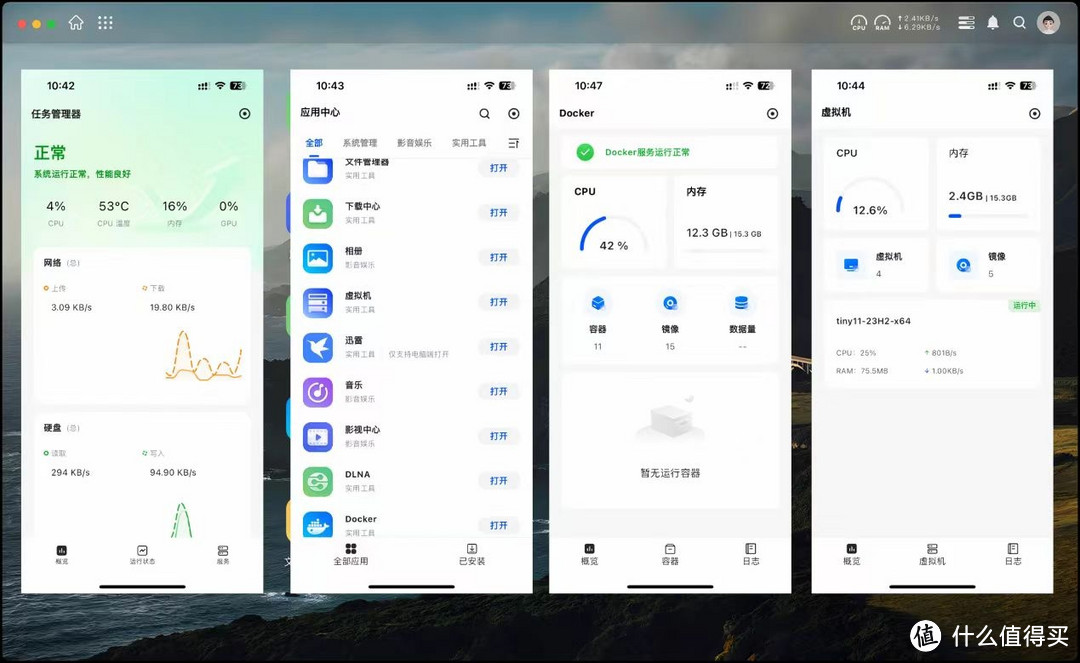Tap the search icon in App Center
Image resolution: width=1080 pixels, height=663 pixels.
485,114
